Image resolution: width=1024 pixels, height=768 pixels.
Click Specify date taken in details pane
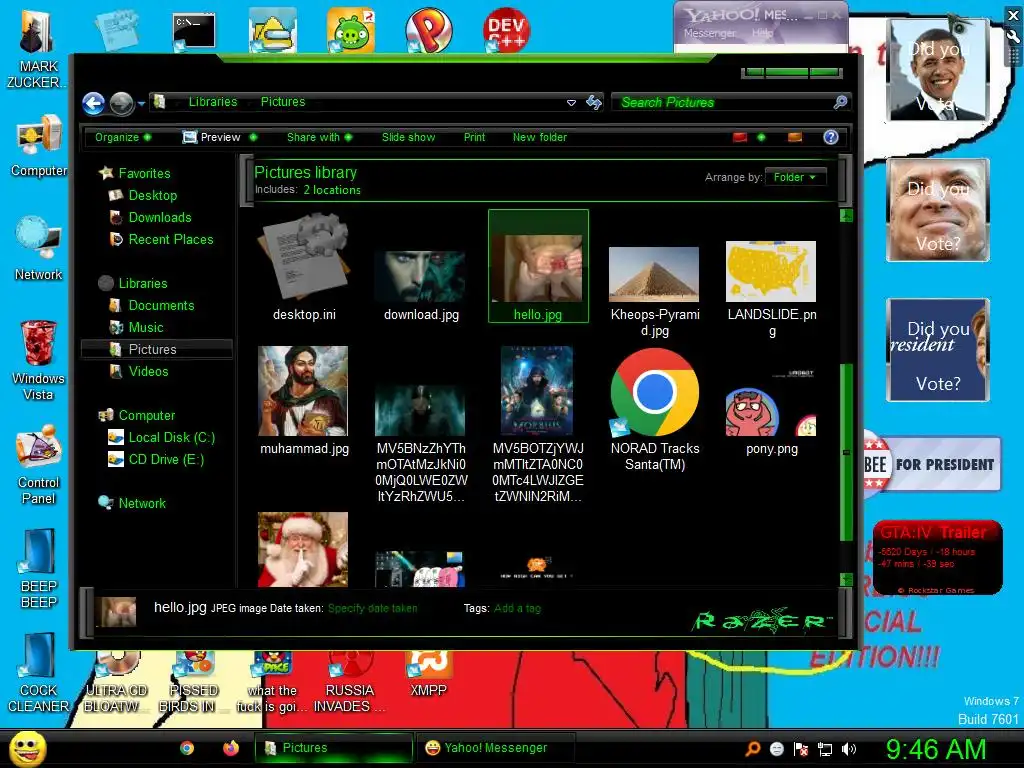pyautogui.click(x=372, y=609)
